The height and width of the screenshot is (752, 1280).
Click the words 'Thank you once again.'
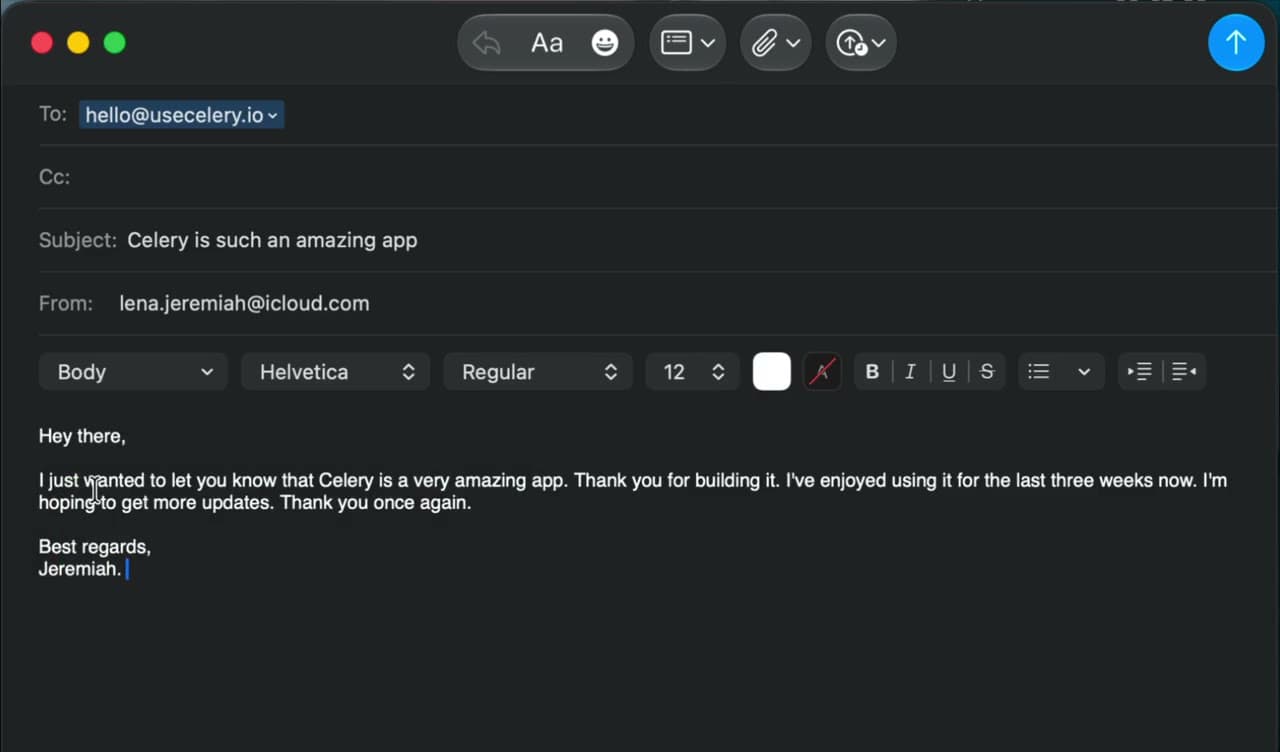(x=376, y=502)
